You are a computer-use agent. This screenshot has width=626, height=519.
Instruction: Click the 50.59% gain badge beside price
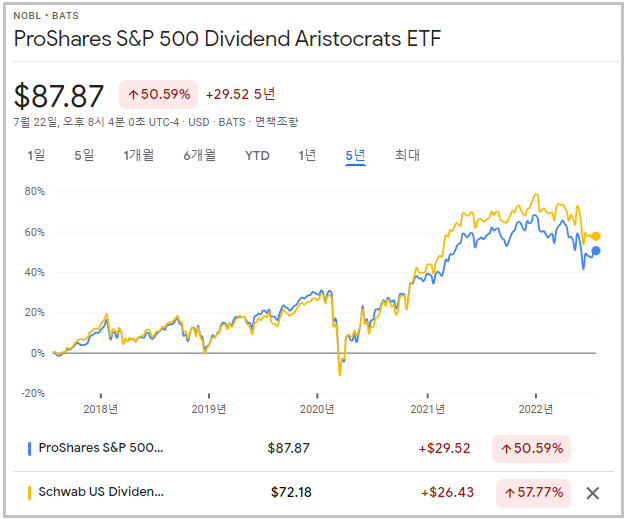click(158, 95)
